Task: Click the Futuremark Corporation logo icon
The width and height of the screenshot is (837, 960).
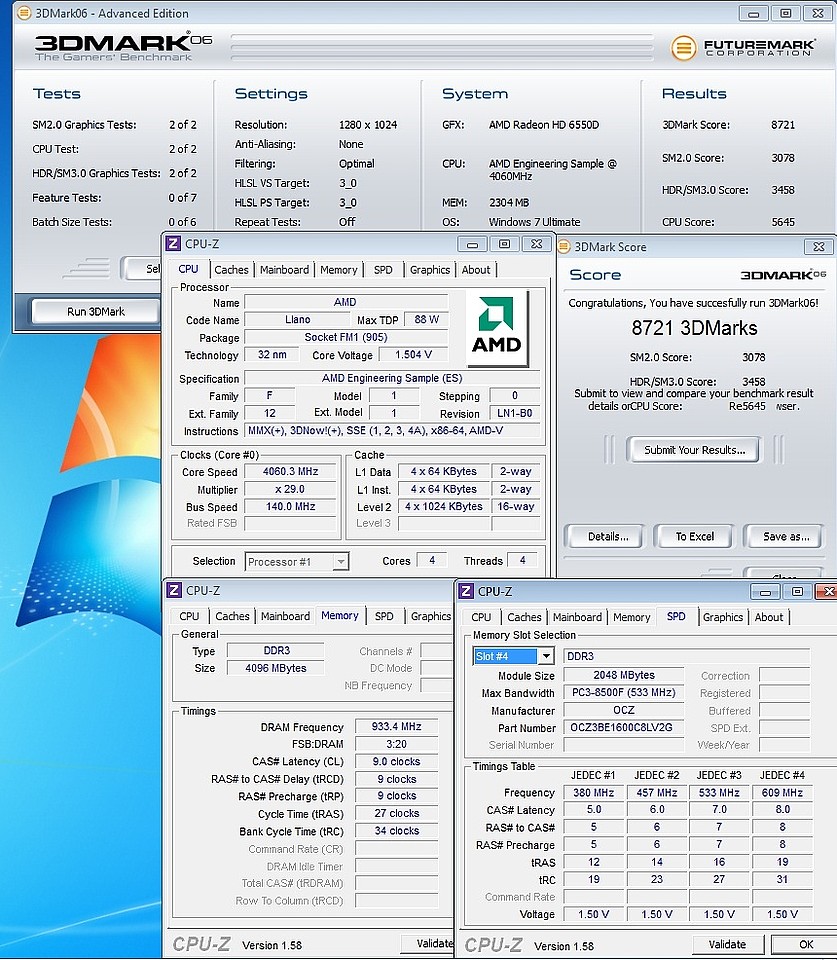Action: coord(683,47)
